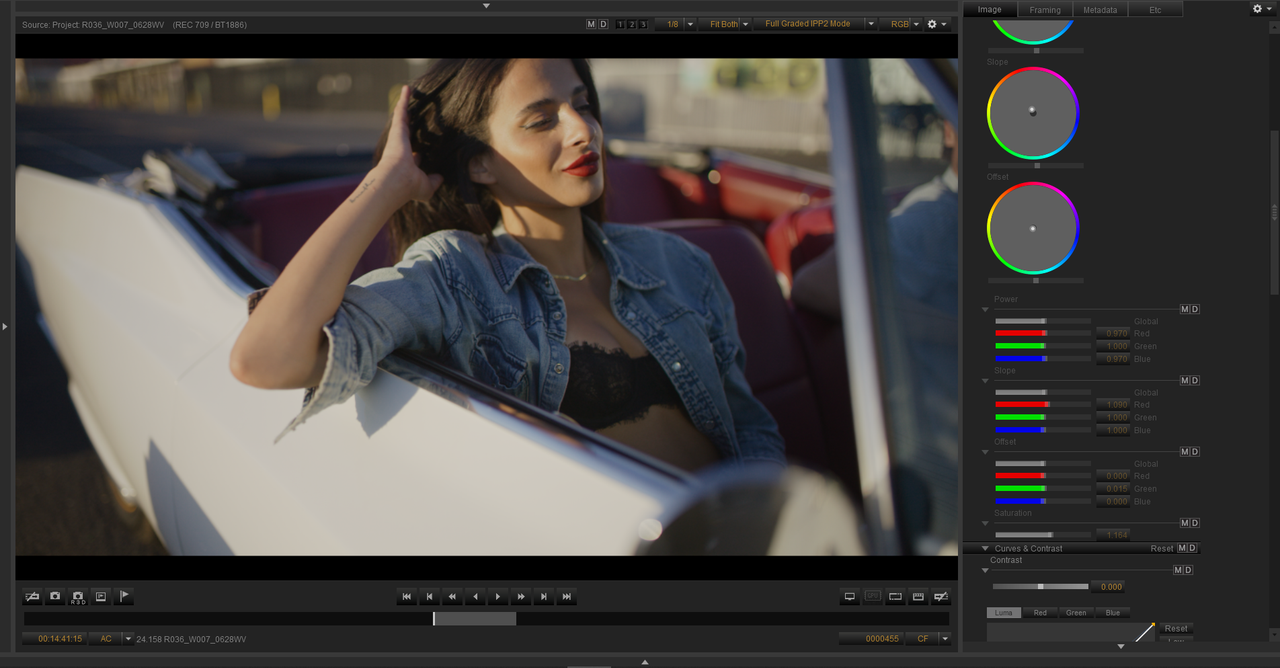Screen dimensions: 1280x668
Task: Open the RGB channel dropdown
Action: click(x=916, y=24)
